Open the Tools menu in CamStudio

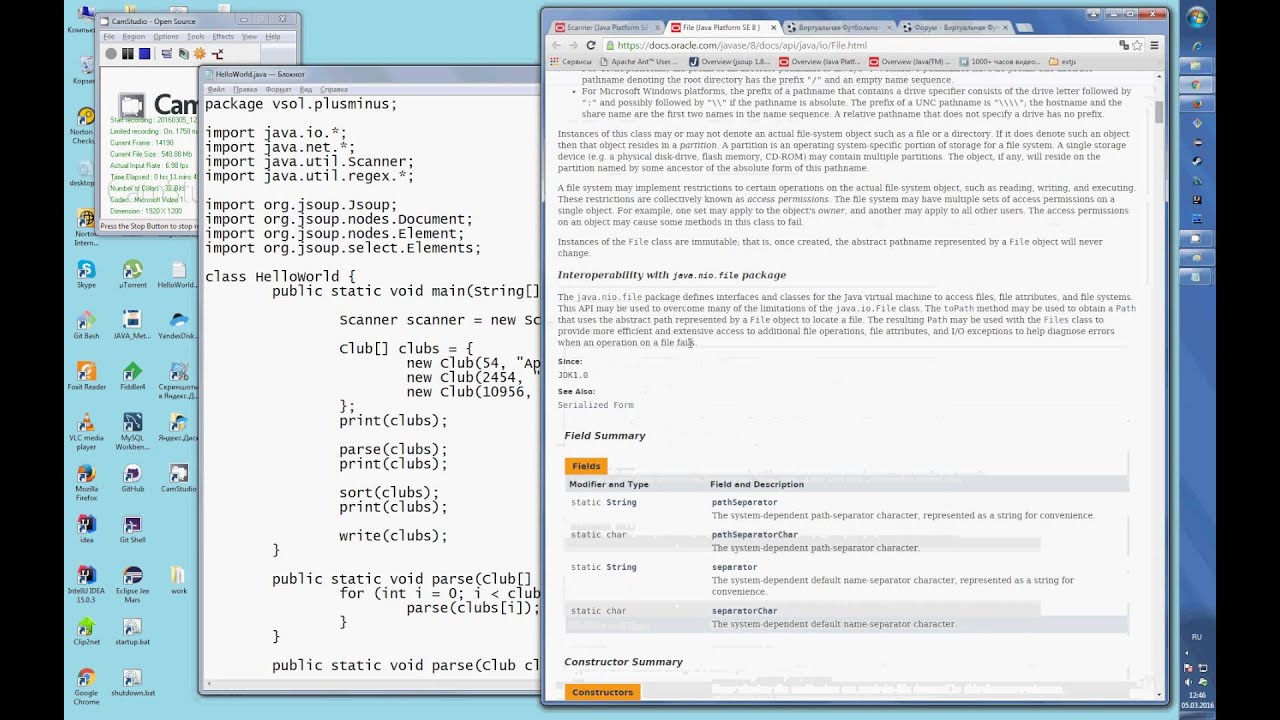pos(195,37)
